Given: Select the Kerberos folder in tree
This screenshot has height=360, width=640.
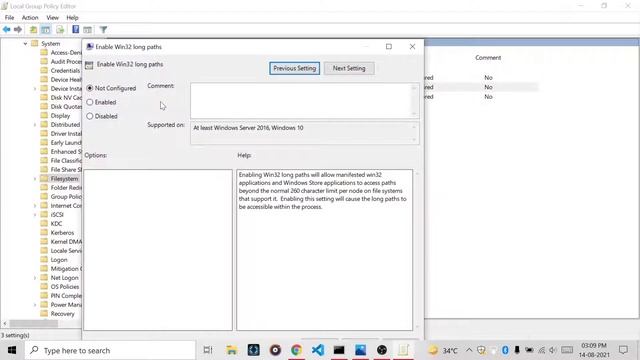Looking at the screenshot, I should (62, 233).
